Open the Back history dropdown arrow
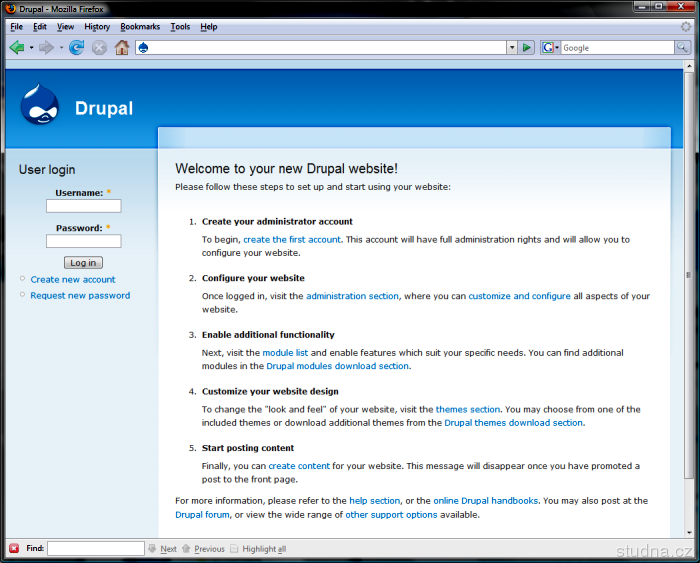Image resolution: width=700 pixels, height=563 pixels. click(31, 47)
